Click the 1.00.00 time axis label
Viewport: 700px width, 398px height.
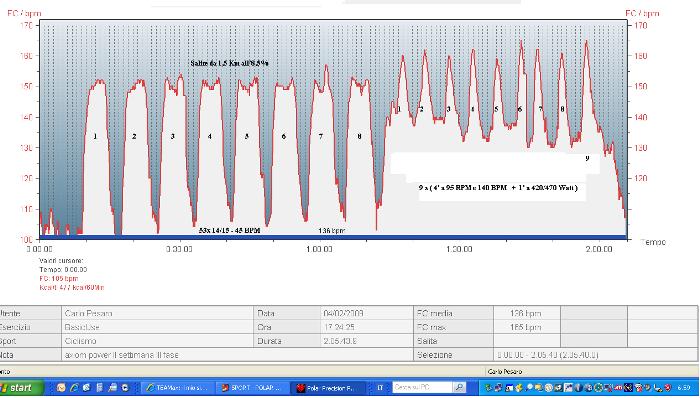pos(320,249)
